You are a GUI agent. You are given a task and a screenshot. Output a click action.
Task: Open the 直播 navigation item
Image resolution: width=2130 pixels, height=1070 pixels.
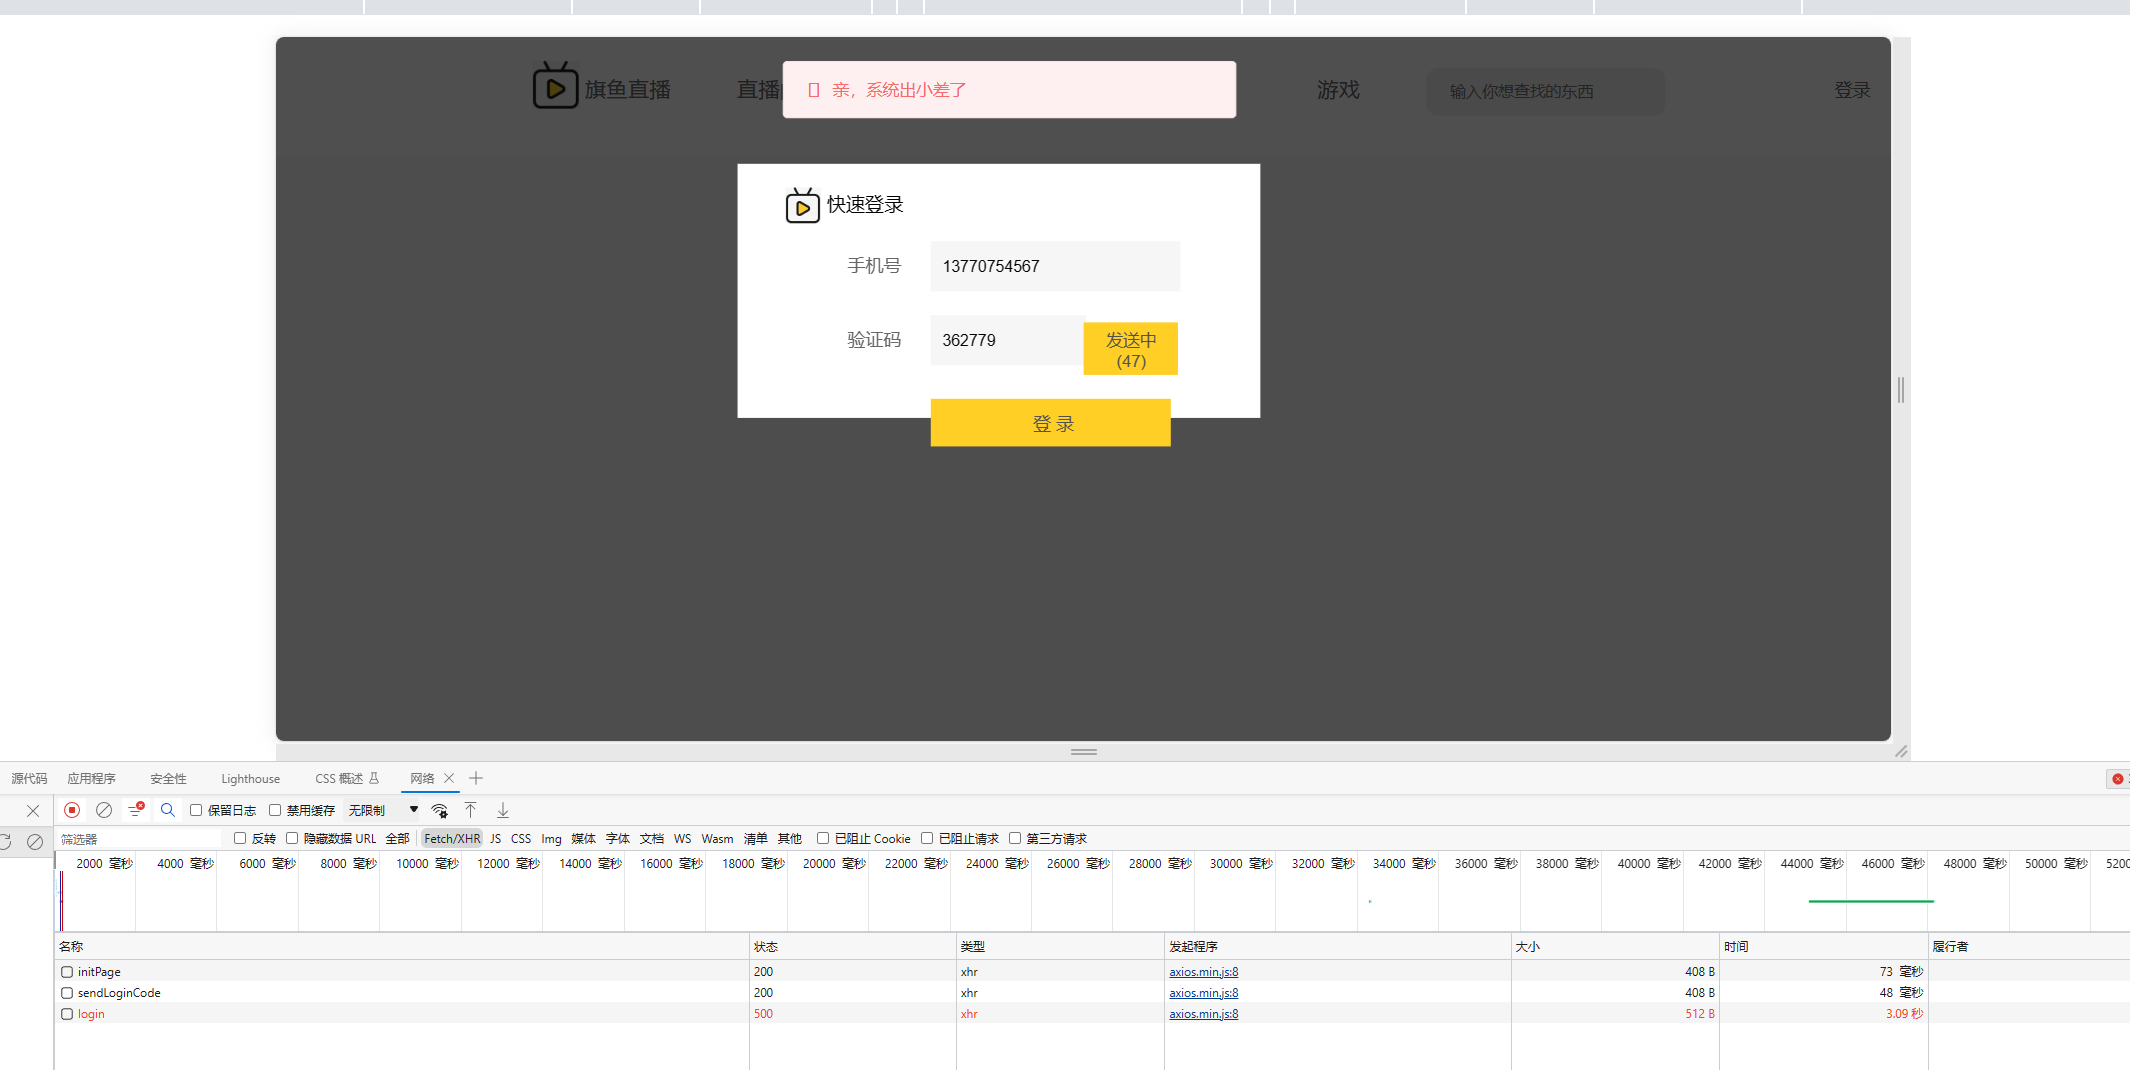pyautogui.click(x=758, y=90)
